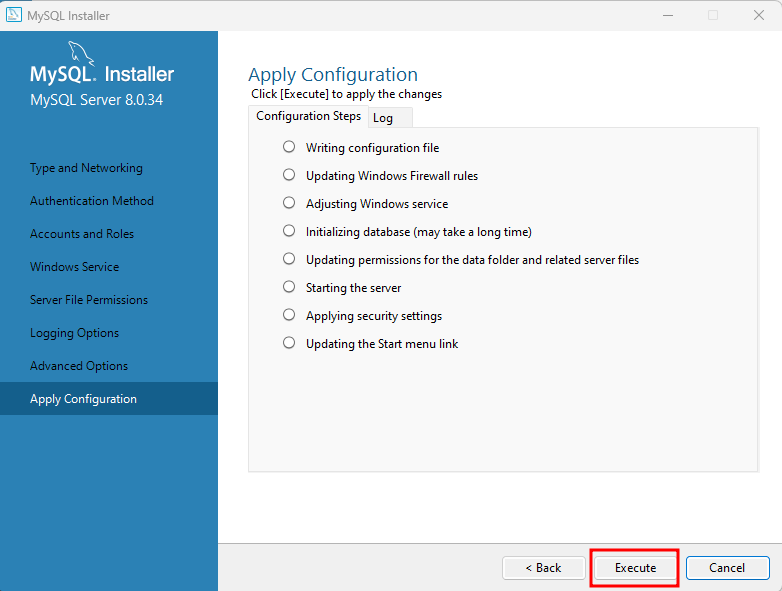The width and height of the screenshot is (782, 591).
Task: Select the Updating the Start menu link circle
Action: point(289,343)
